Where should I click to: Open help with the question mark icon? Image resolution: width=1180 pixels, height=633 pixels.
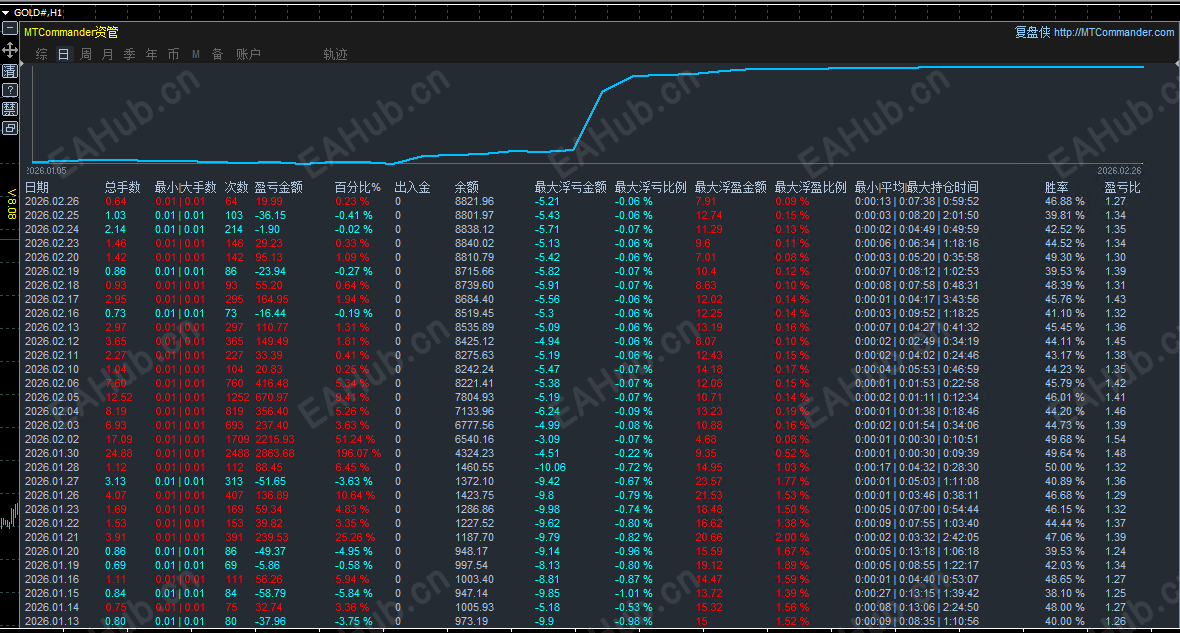10,90
